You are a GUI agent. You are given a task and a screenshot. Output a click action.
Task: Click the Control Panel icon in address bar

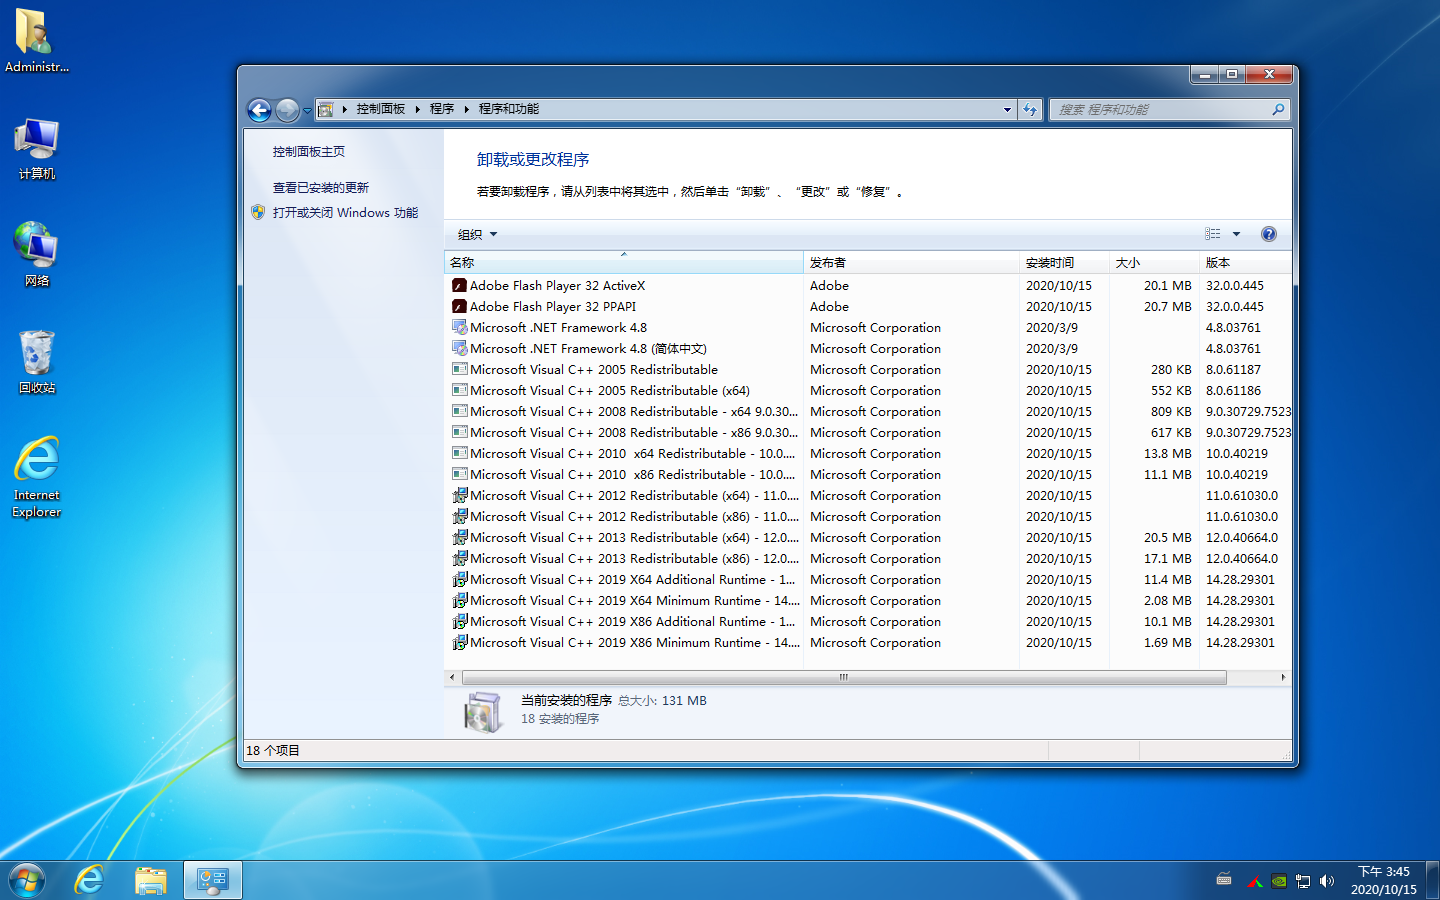coord(326,109)
